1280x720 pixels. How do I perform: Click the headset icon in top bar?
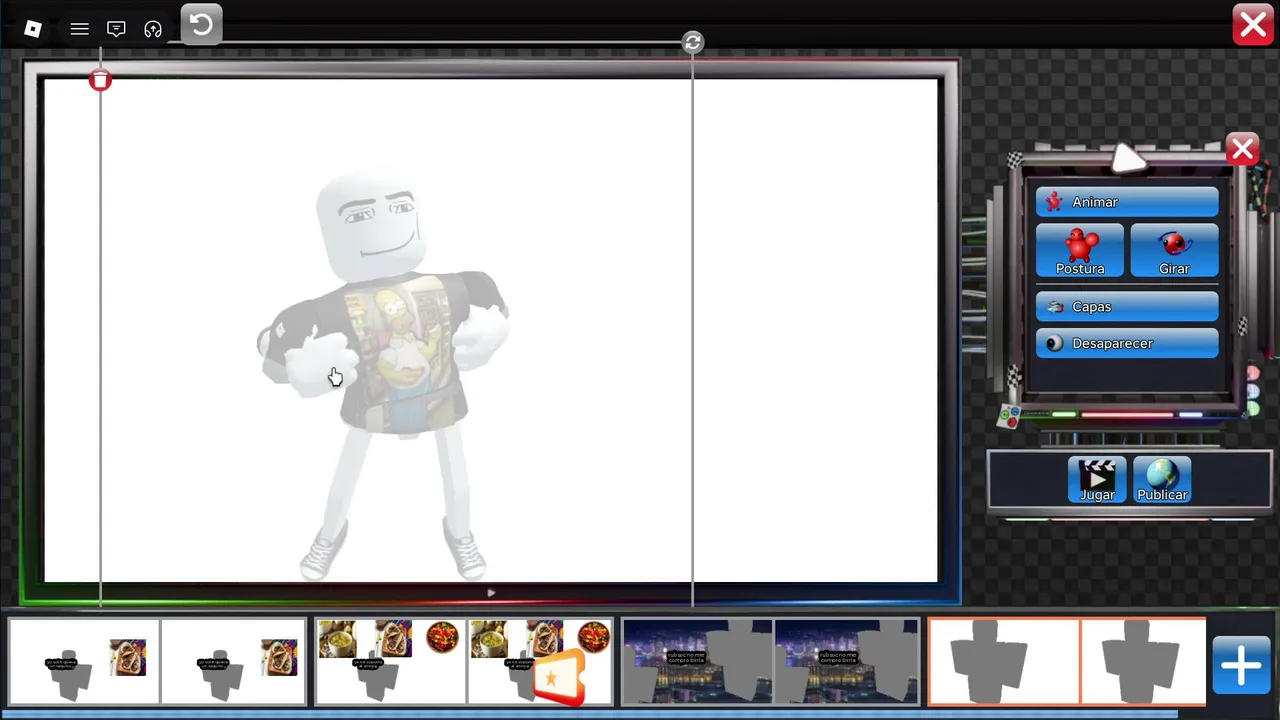point(153,29)
